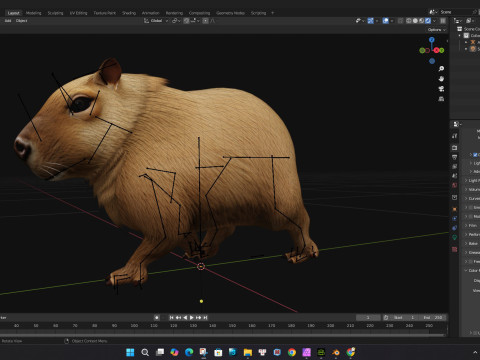Toggle X-ray in the viewport header

[401, 21]
